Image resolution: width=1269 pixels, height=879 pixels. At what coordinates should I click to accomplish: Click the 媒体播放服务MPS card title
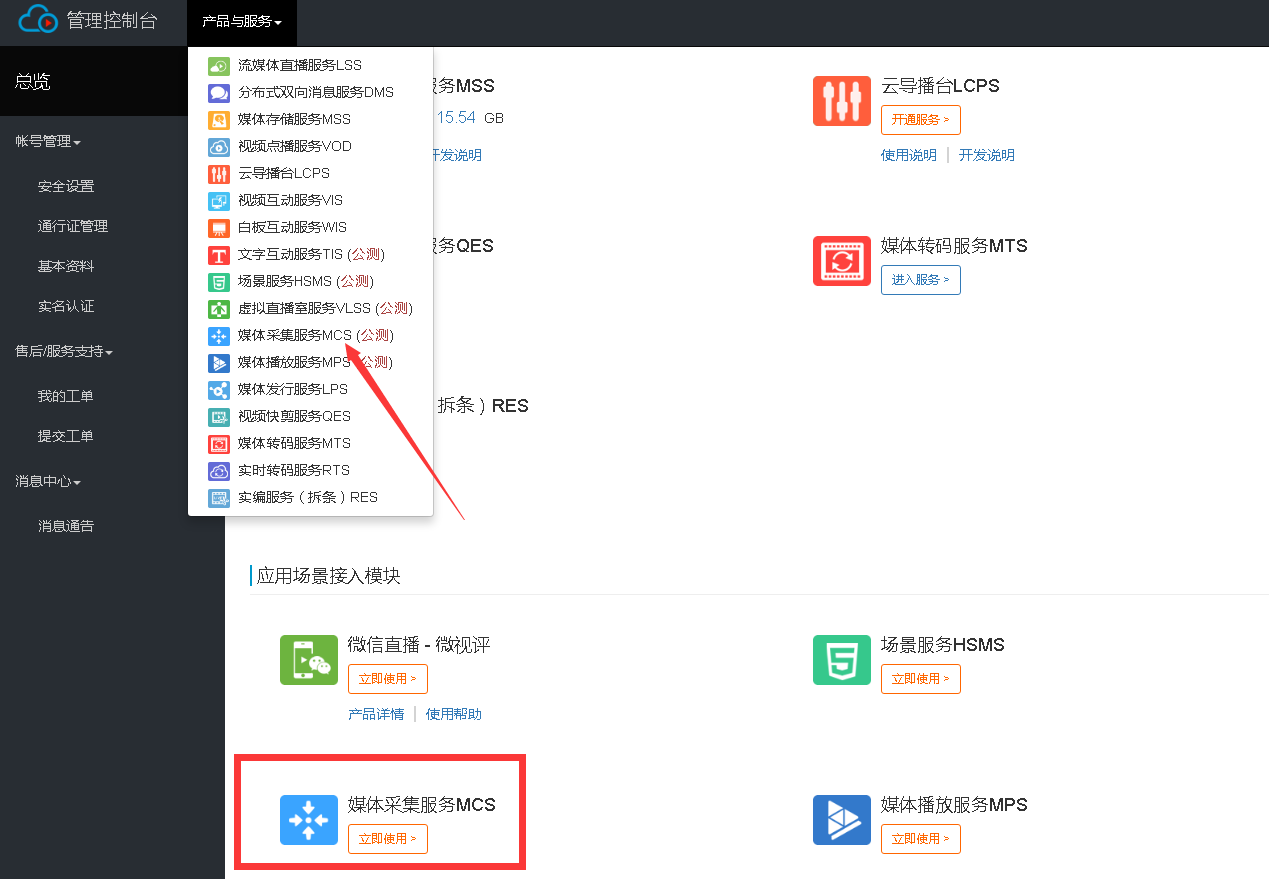[x=954, y=805]
